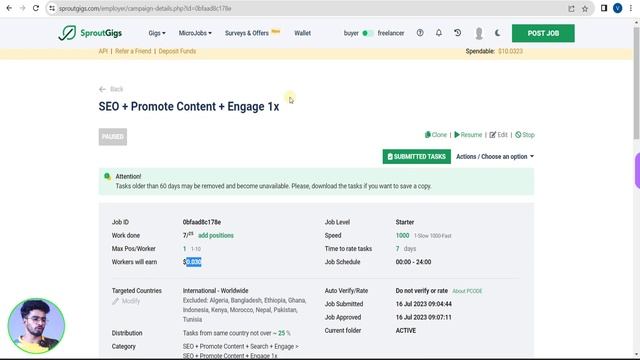Open Refer a Friend link
The height and width of the screenshot is (360, 640).
tap(133, 51)
